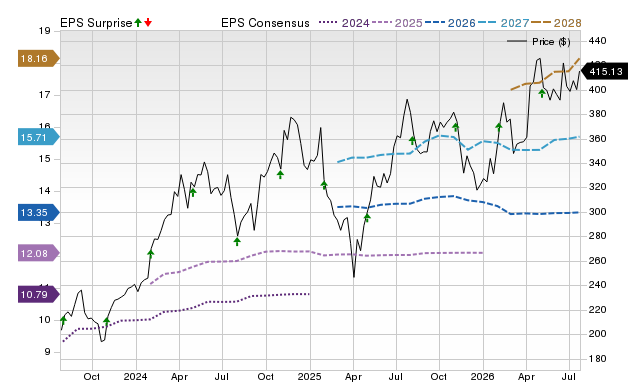Click the EPS Surprise legend title
640x382 pixels.
click(96, 23)
